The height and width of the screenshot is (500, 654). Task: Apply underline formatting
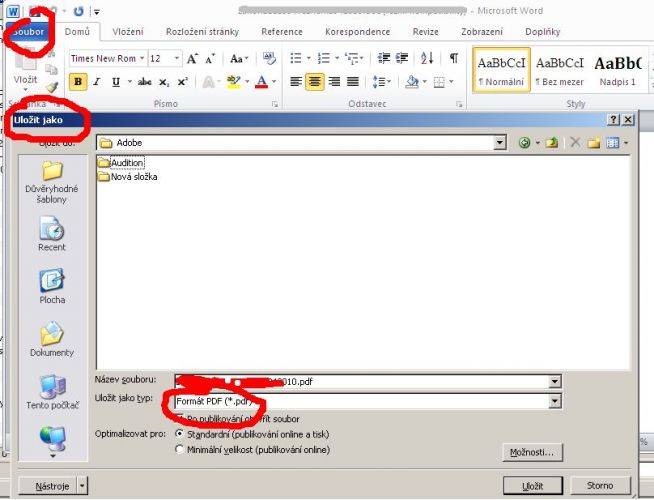[x=116, y=82]
